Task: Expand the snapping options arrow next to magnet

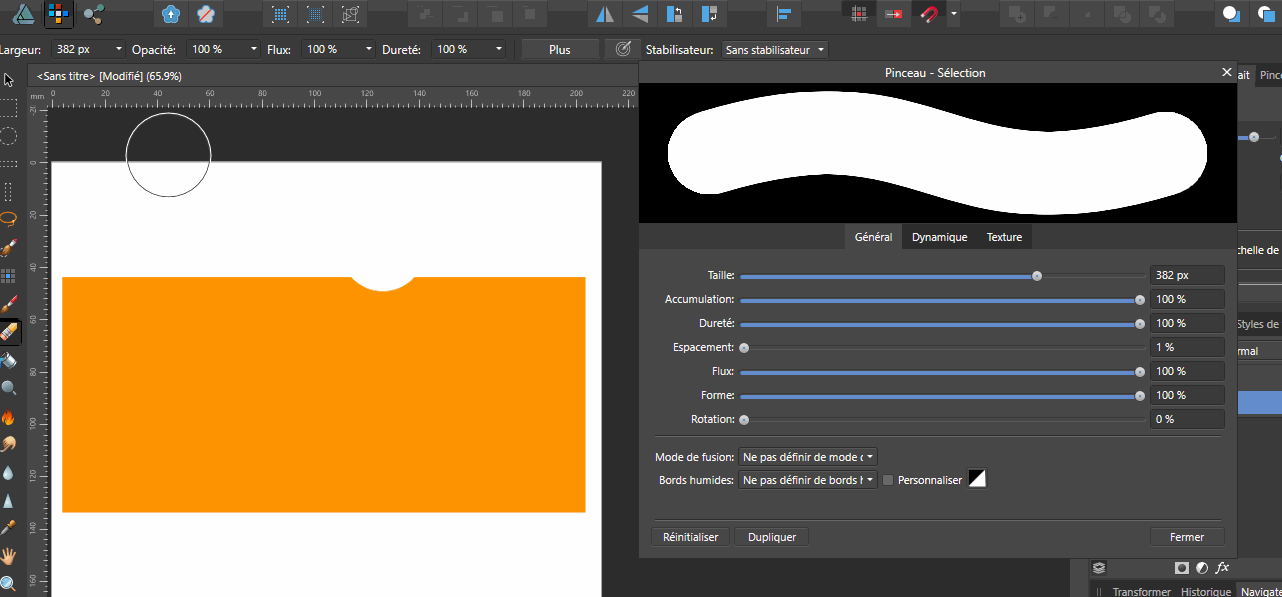Action: click(x=954, y=14)
